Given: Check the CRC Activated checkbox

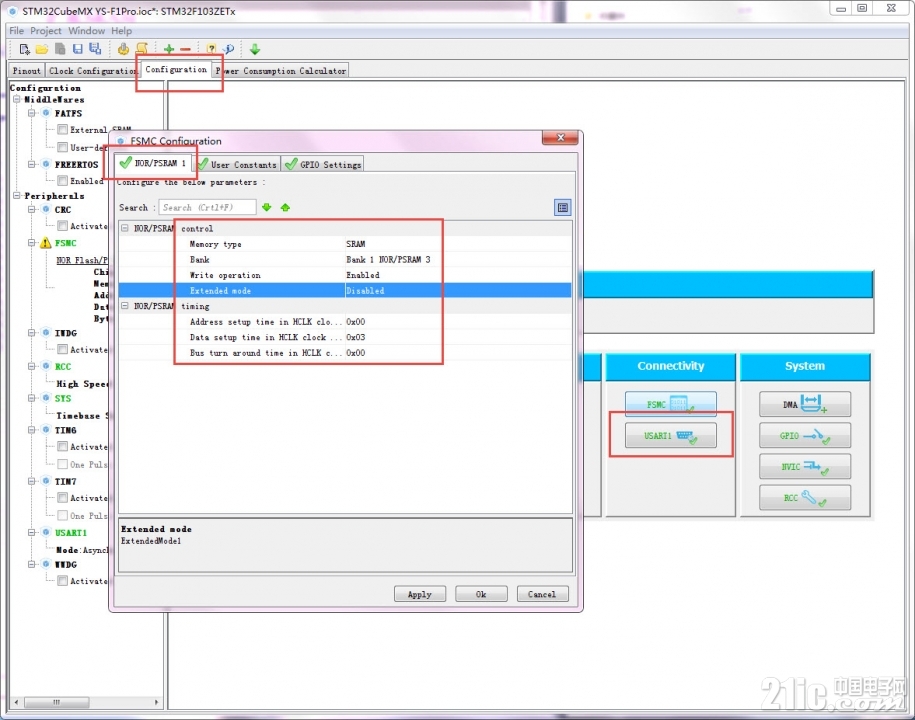Looking at the screenshot, I should (62, 226).
